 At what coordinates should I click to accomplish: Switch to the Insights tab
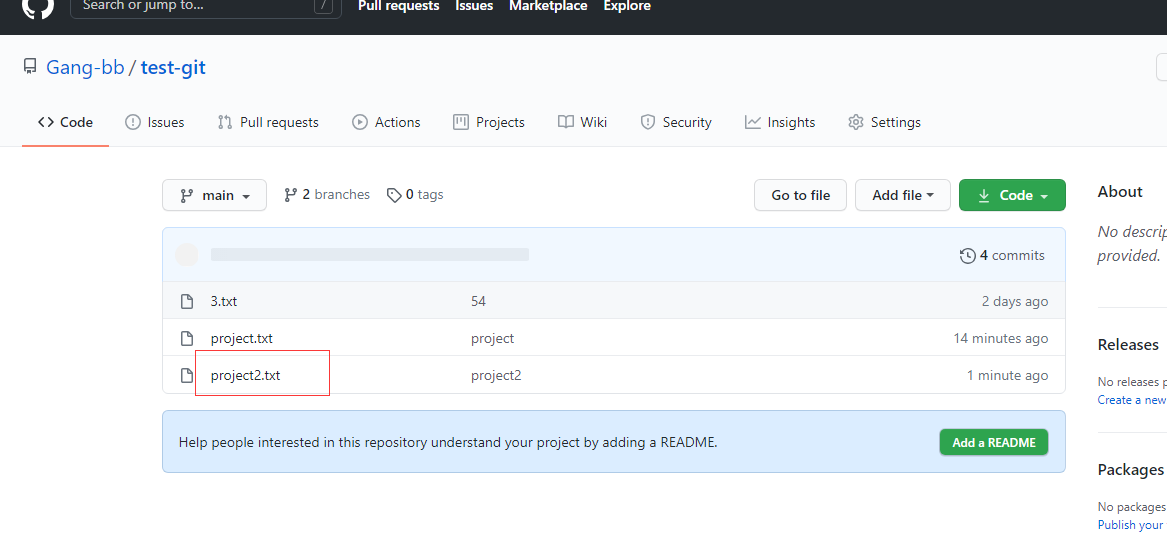pyautogui.click(x=780, y=122)
